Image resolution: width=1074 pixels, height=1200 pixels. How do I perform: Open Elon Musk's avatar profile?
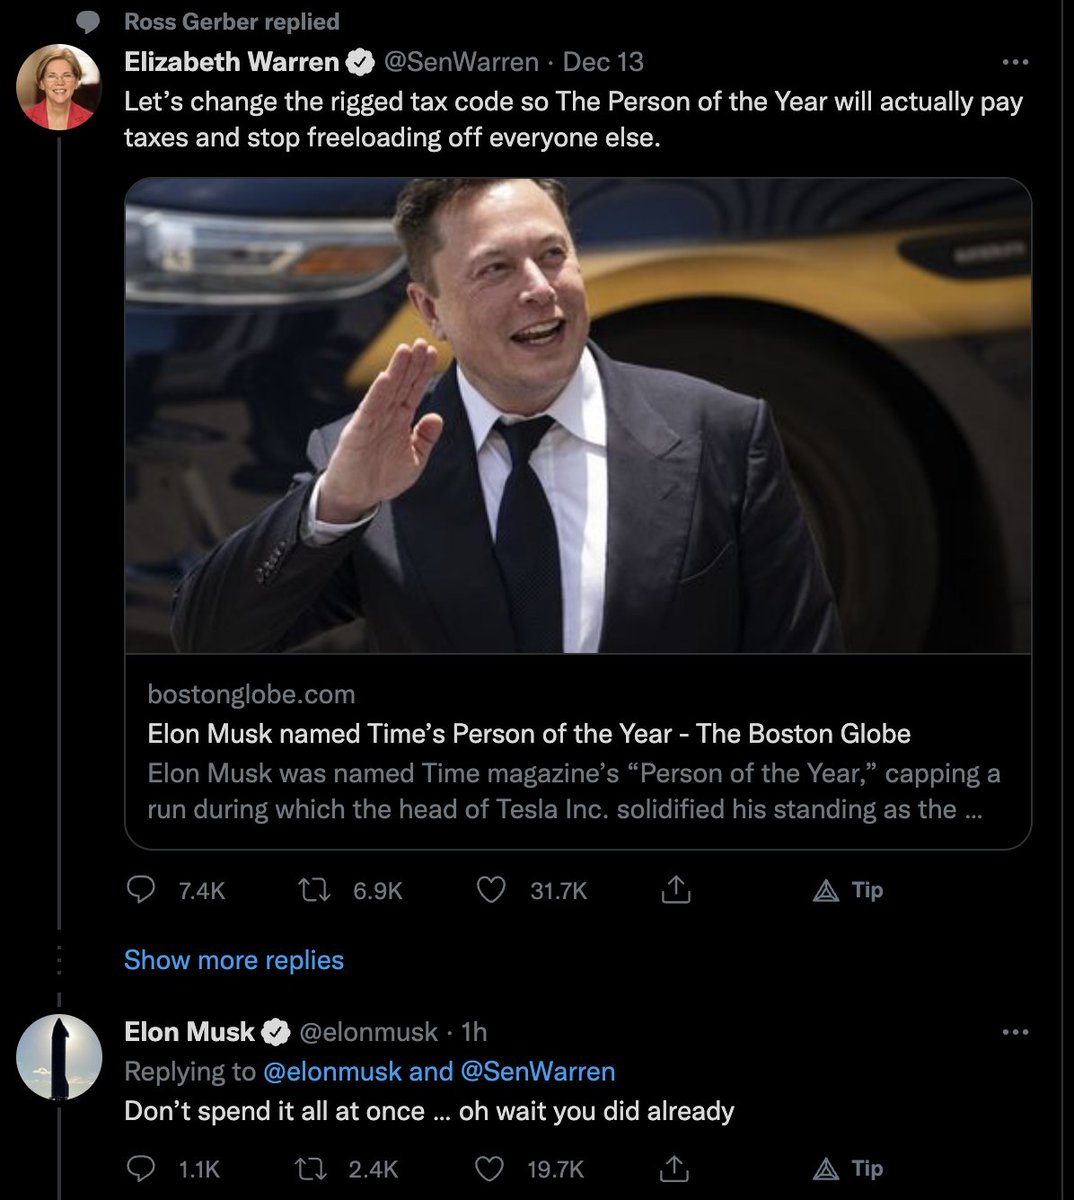(59, 1057)
